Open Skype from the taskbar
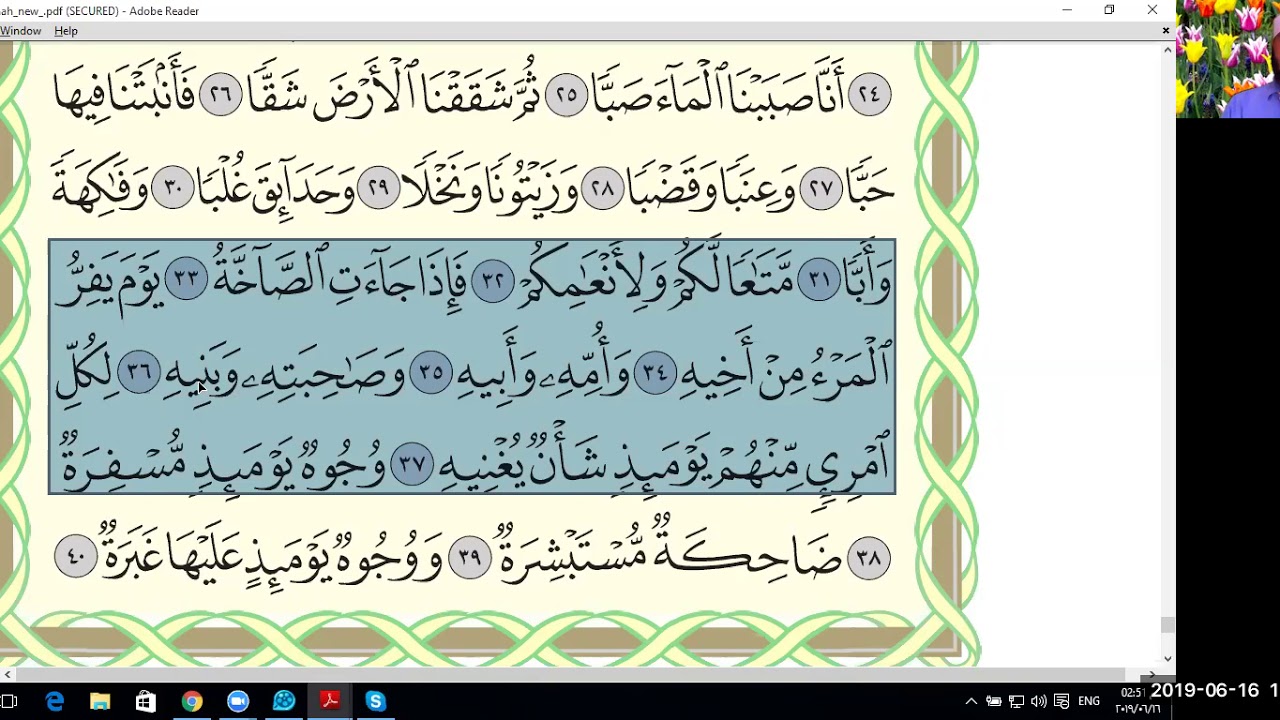This screenshot has width=1280, height=720. click(x=376, y=702)
